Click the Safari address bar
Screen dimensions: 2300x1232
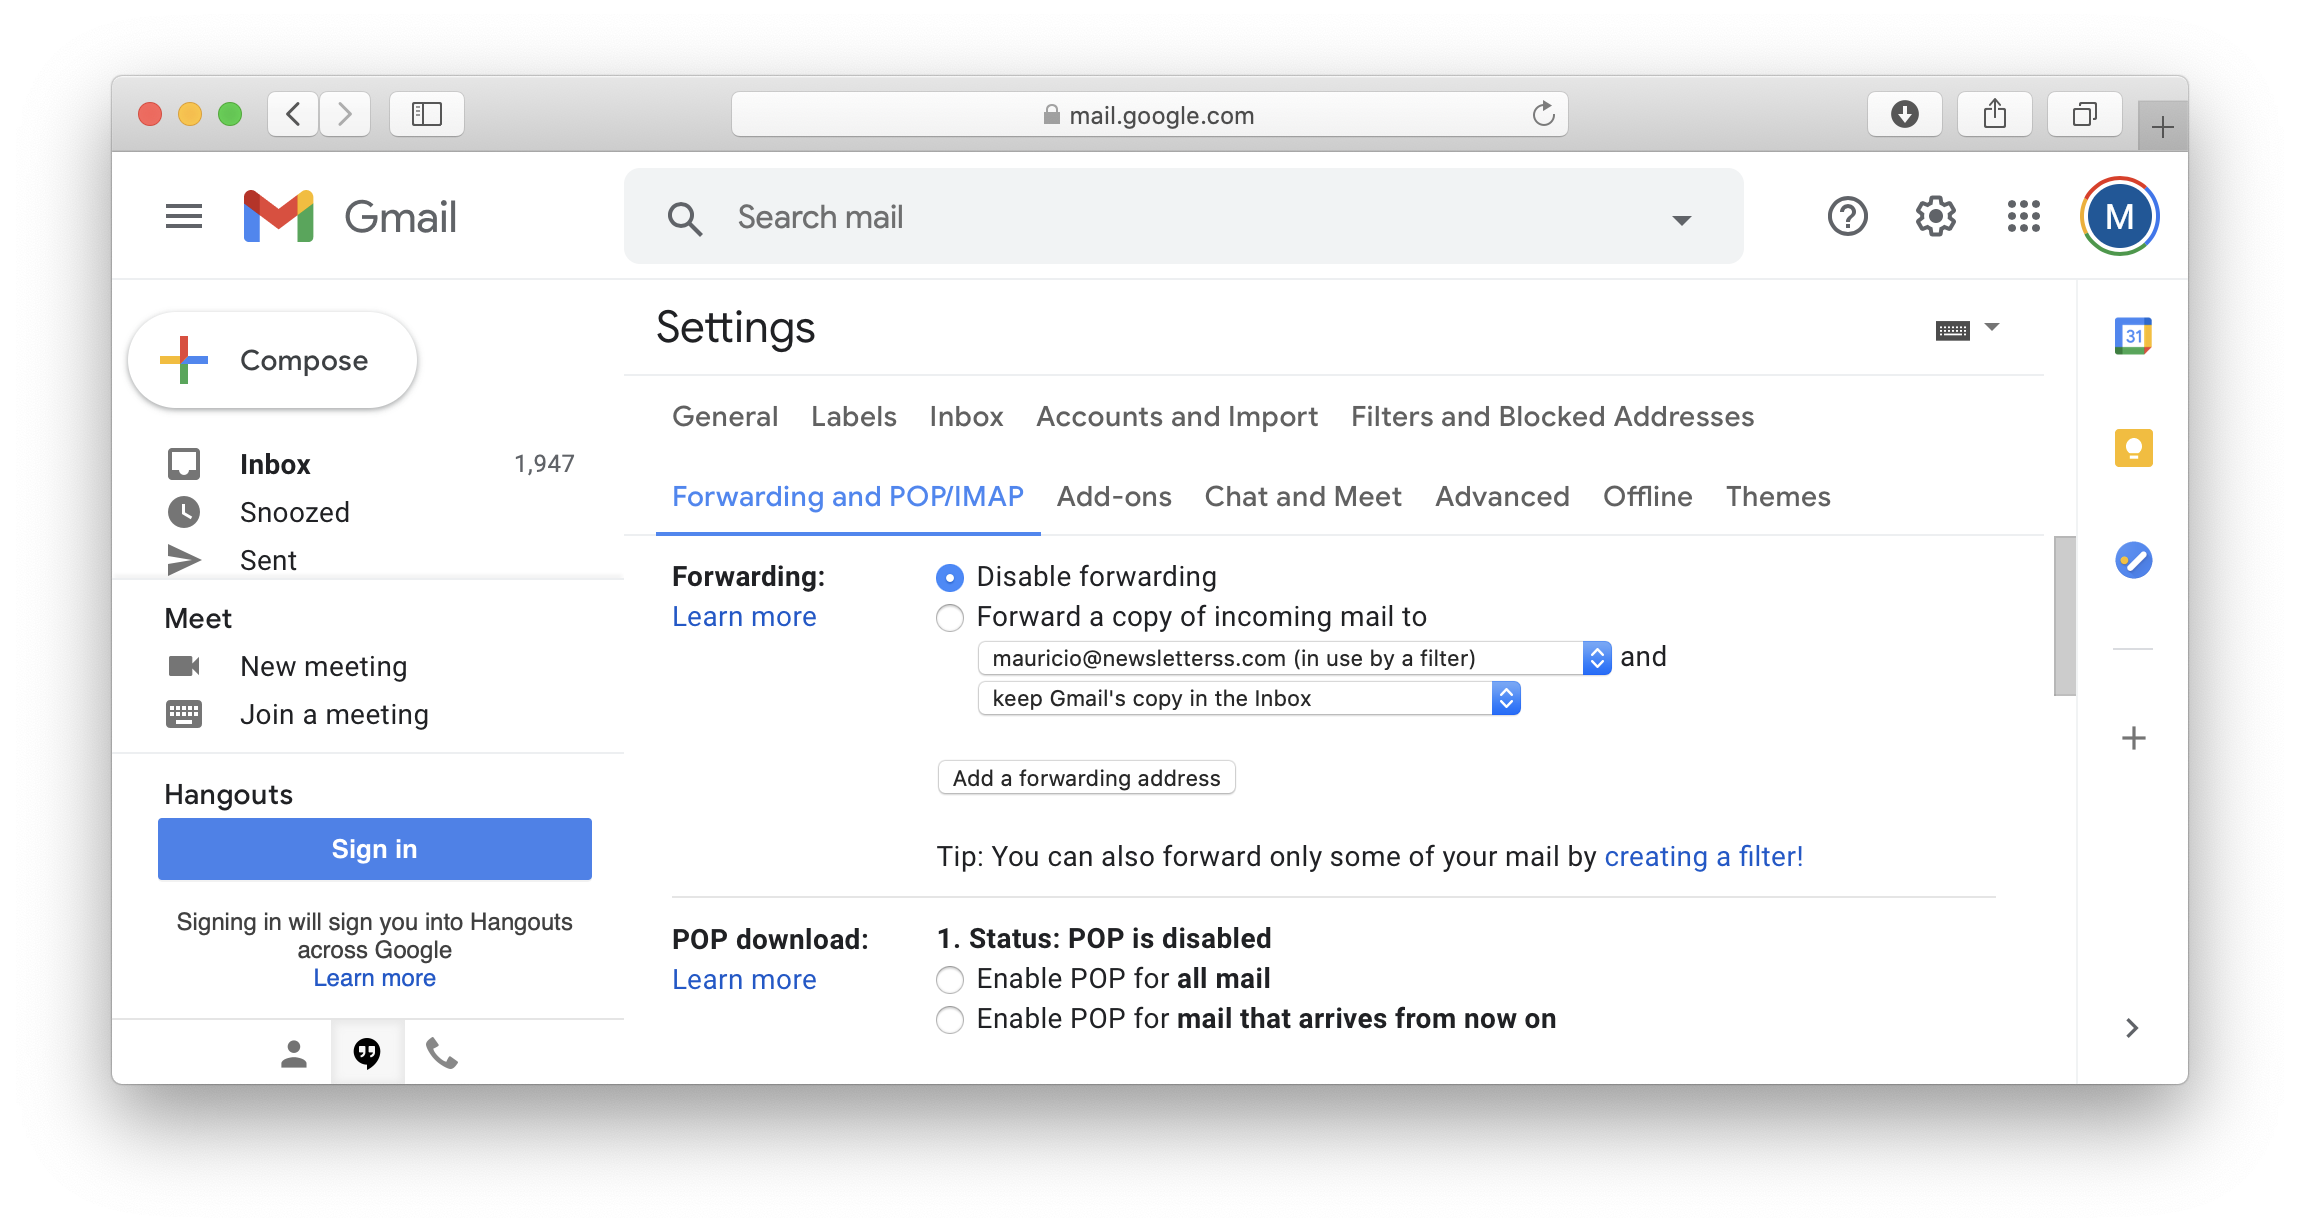1150,114
